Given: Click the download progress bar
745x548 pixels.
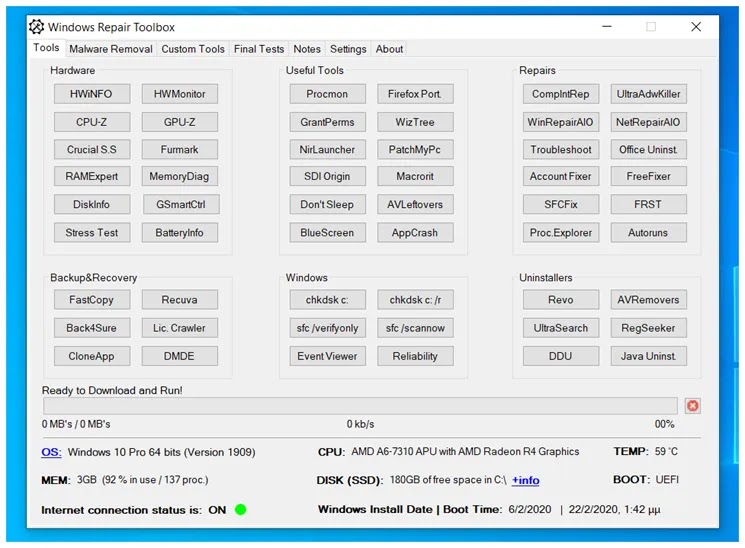Looking at the screenshot, I should (360, 406).
